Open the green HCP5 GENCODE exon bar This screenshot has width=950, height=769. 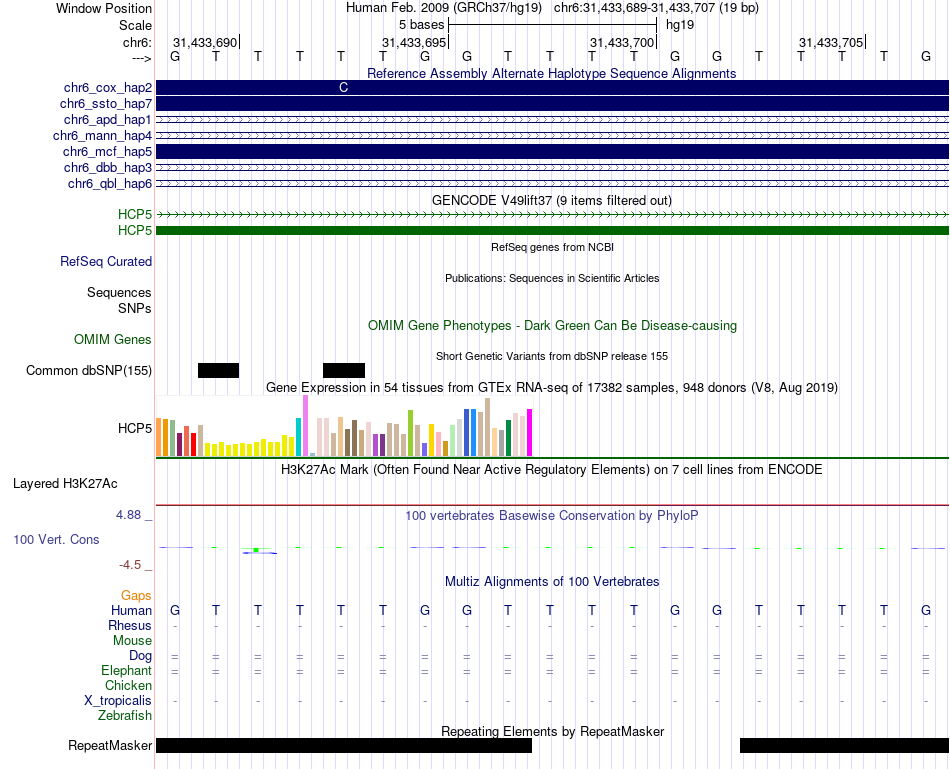click(552, 230)
